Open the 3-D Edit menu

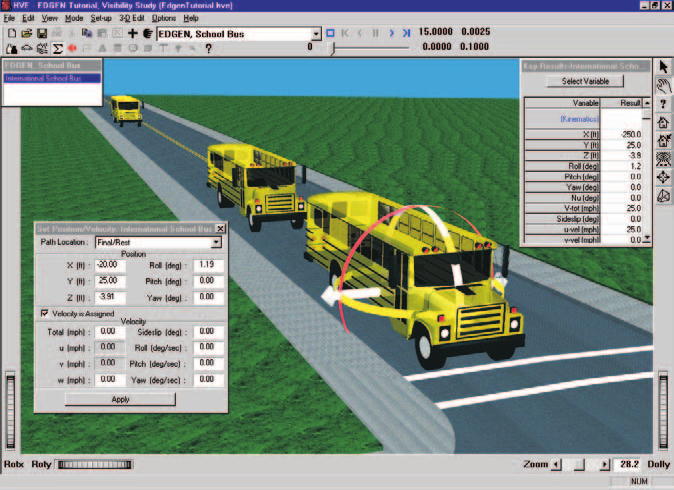pos(132,18)
